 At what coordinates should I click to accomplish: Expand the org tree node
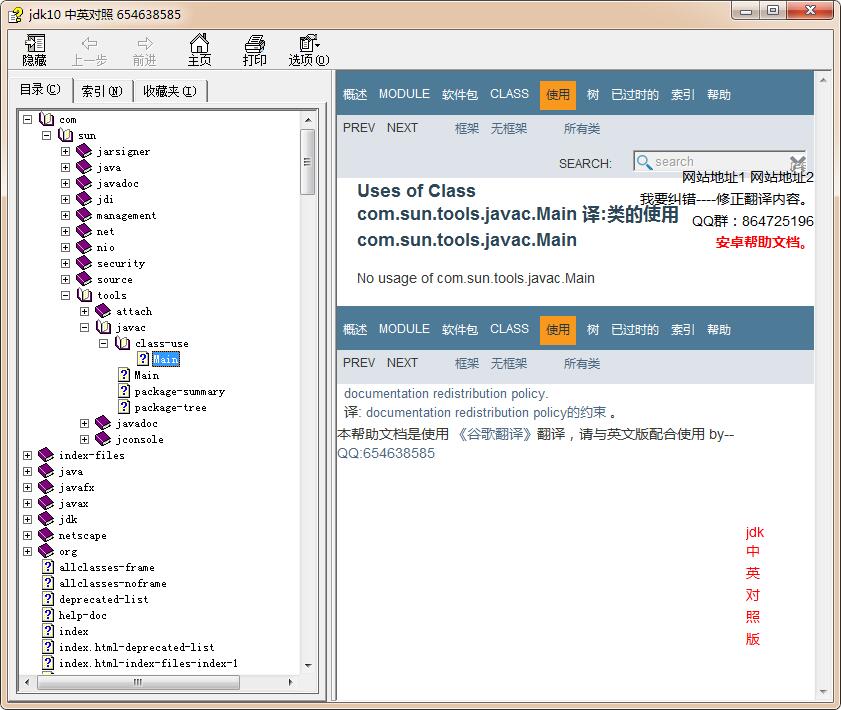(x=27, y=551)
